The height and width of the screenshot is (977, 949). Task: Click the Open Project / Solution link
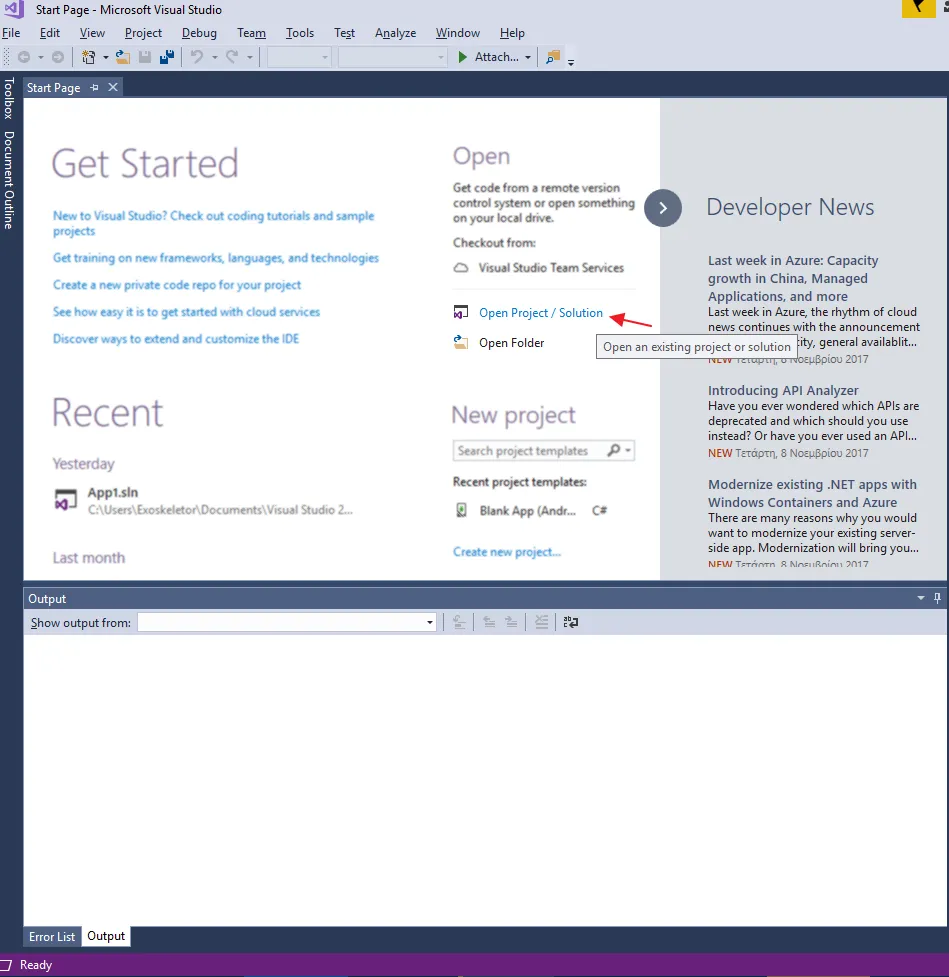(x=540, y=313)
